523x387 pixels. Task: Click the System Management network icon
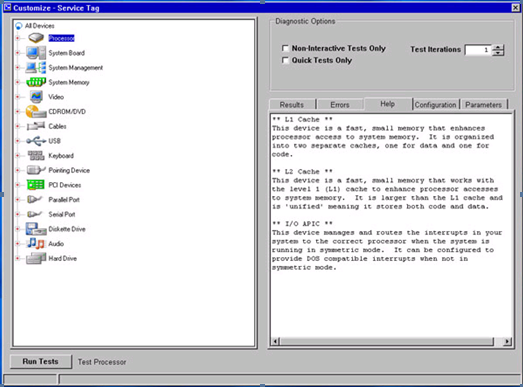click(36, 67)
